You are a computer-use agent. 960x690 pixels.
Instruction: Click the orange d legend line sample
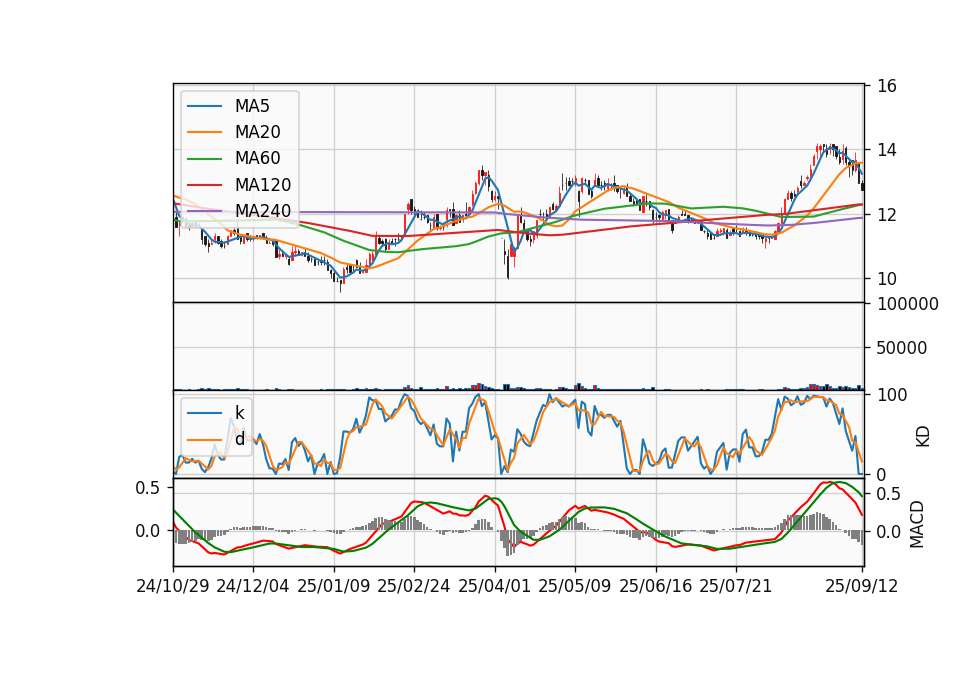[x=204, y=440]
